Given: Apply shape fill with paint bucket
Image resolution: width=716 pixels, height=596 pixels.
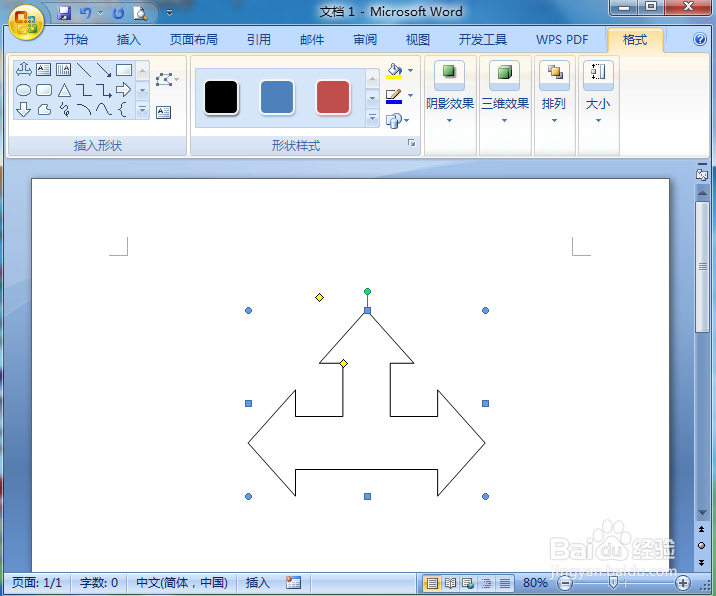Looking at the screenshot, I should [394, 71].
